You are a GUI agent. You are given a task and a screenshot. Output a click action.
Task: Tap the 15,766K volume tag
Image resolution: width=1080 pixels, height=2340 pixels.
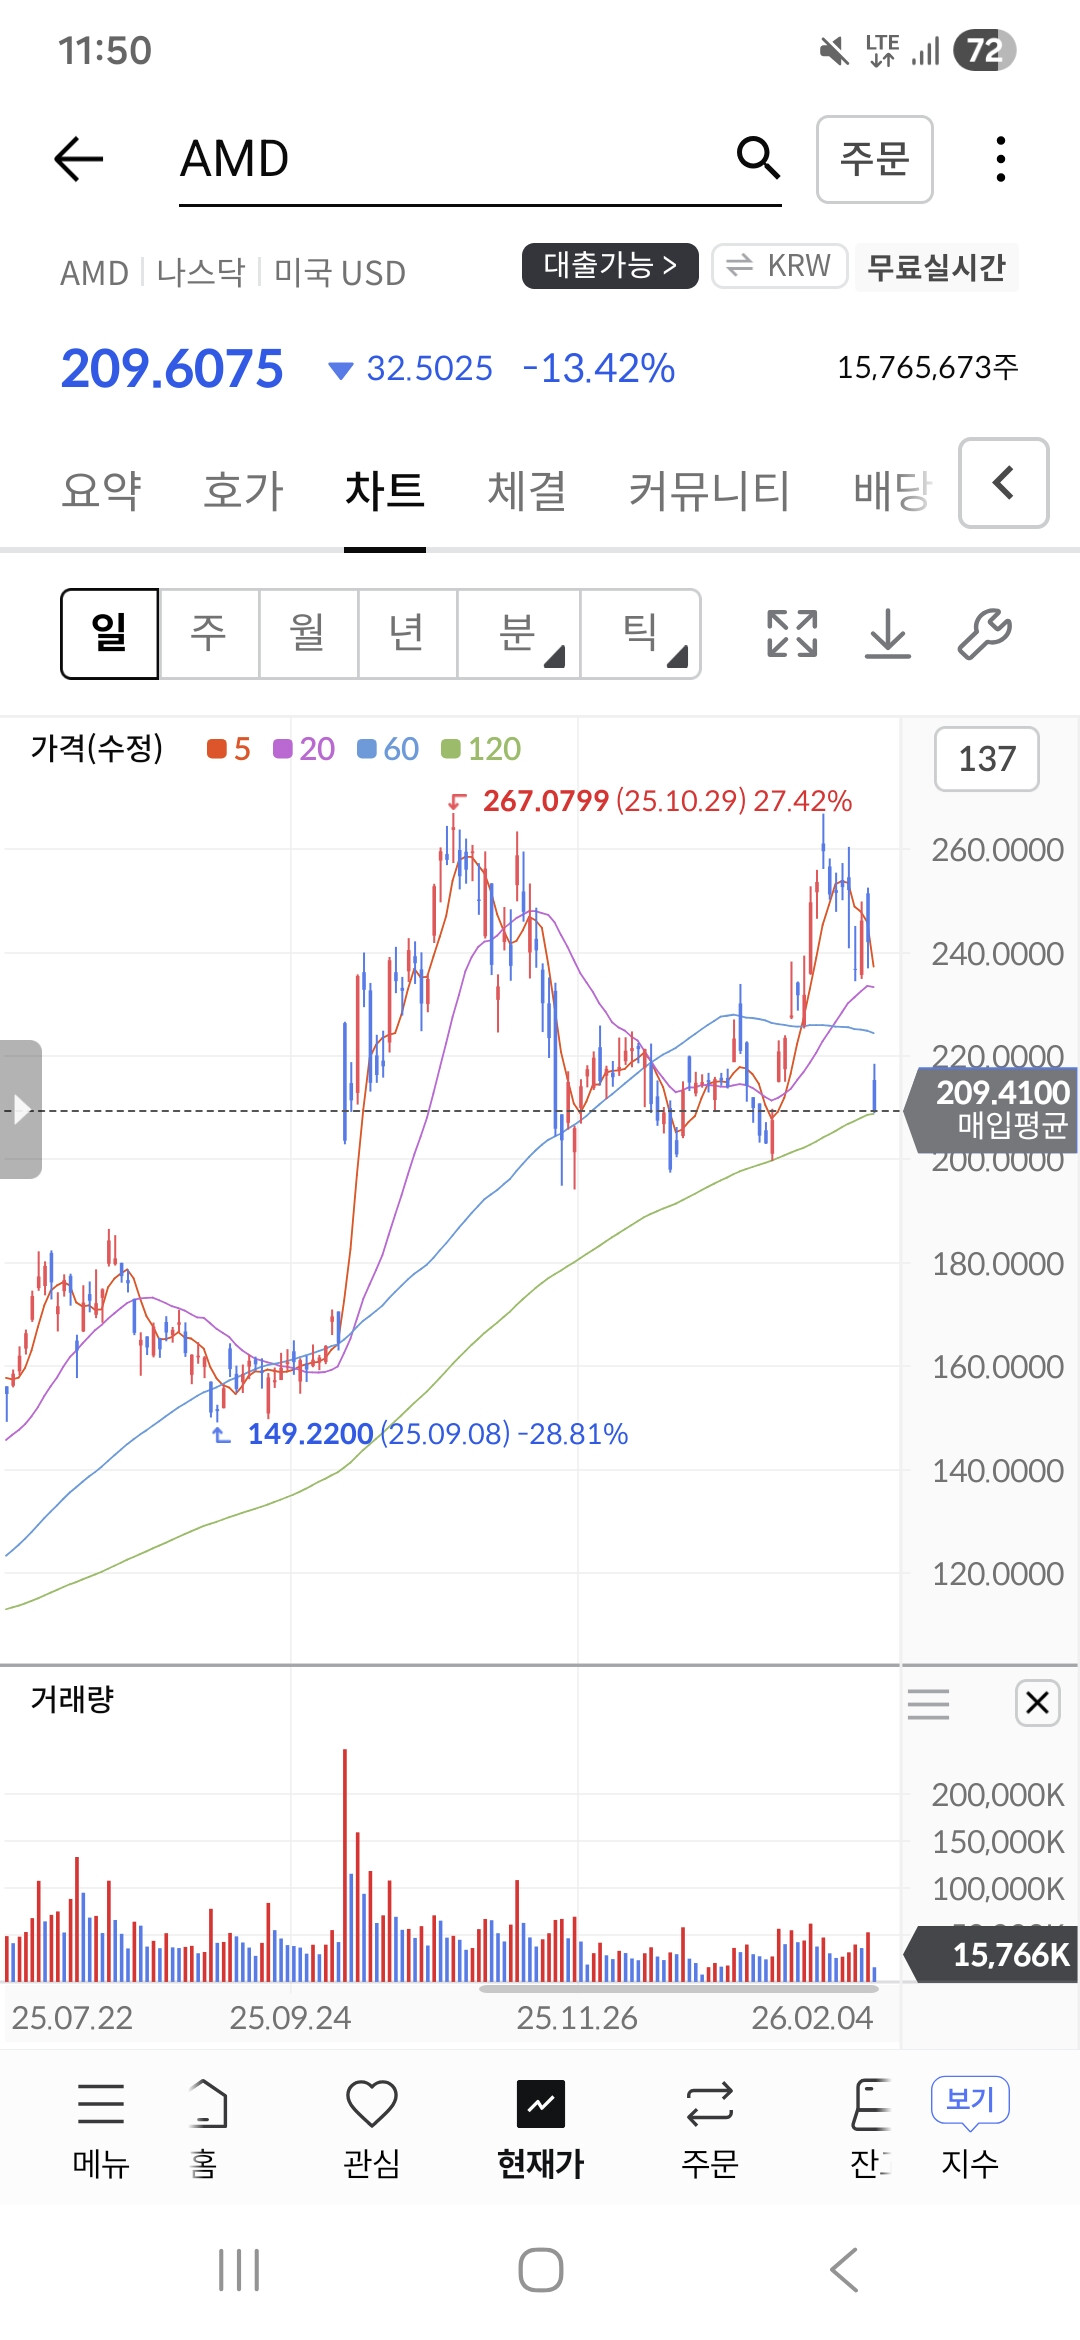(992, 1954)
